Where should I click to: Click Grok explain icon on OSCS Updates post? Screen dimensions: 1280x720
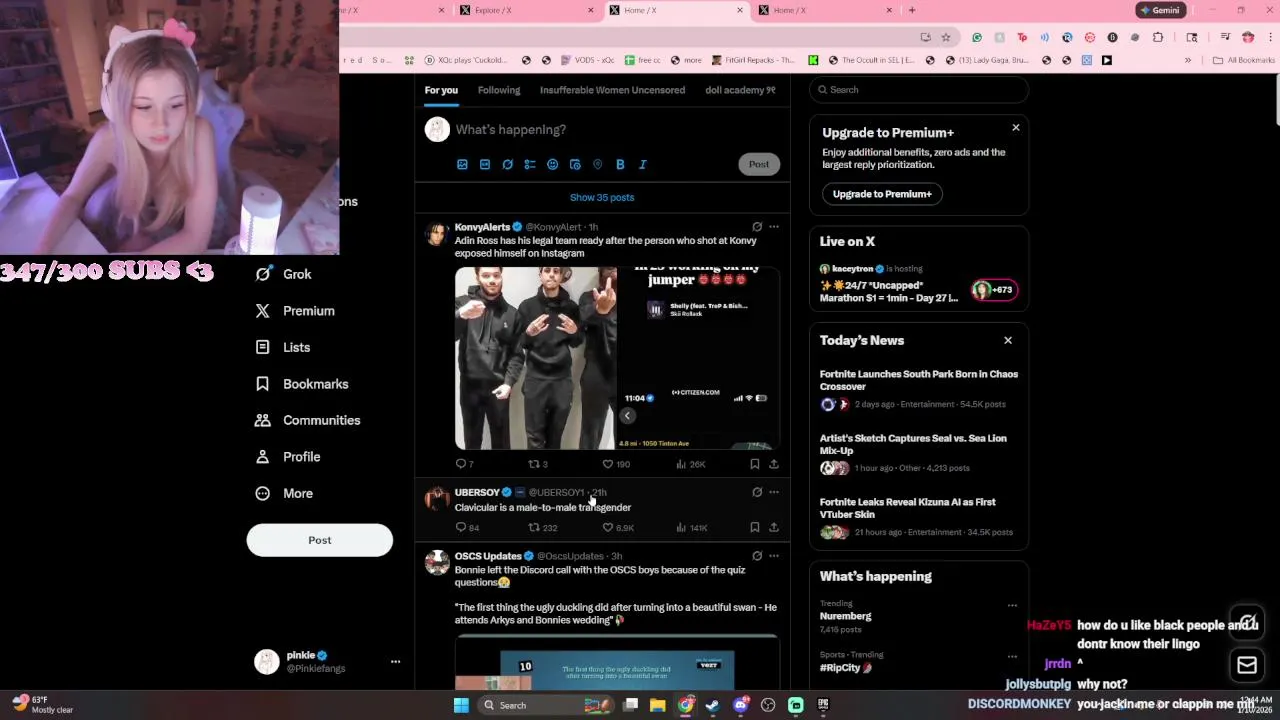coord(757,556)
